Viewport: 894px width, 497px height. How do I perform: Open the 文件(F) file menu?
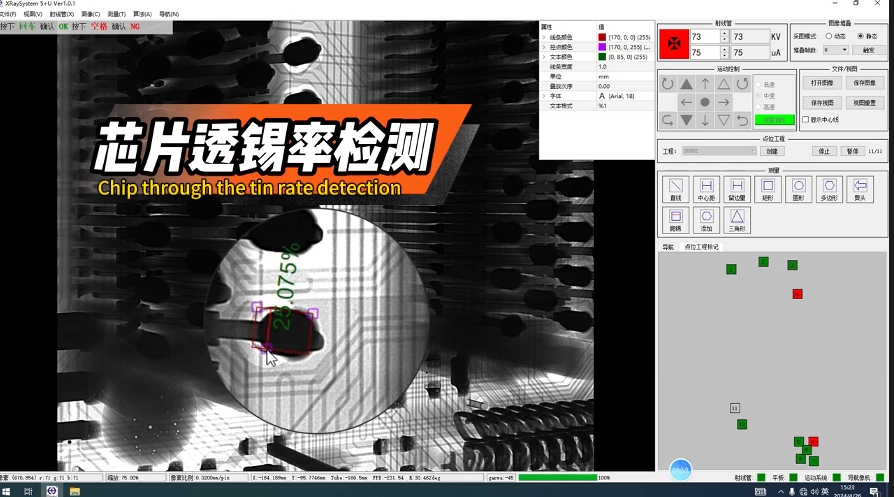tap(9, 14)
